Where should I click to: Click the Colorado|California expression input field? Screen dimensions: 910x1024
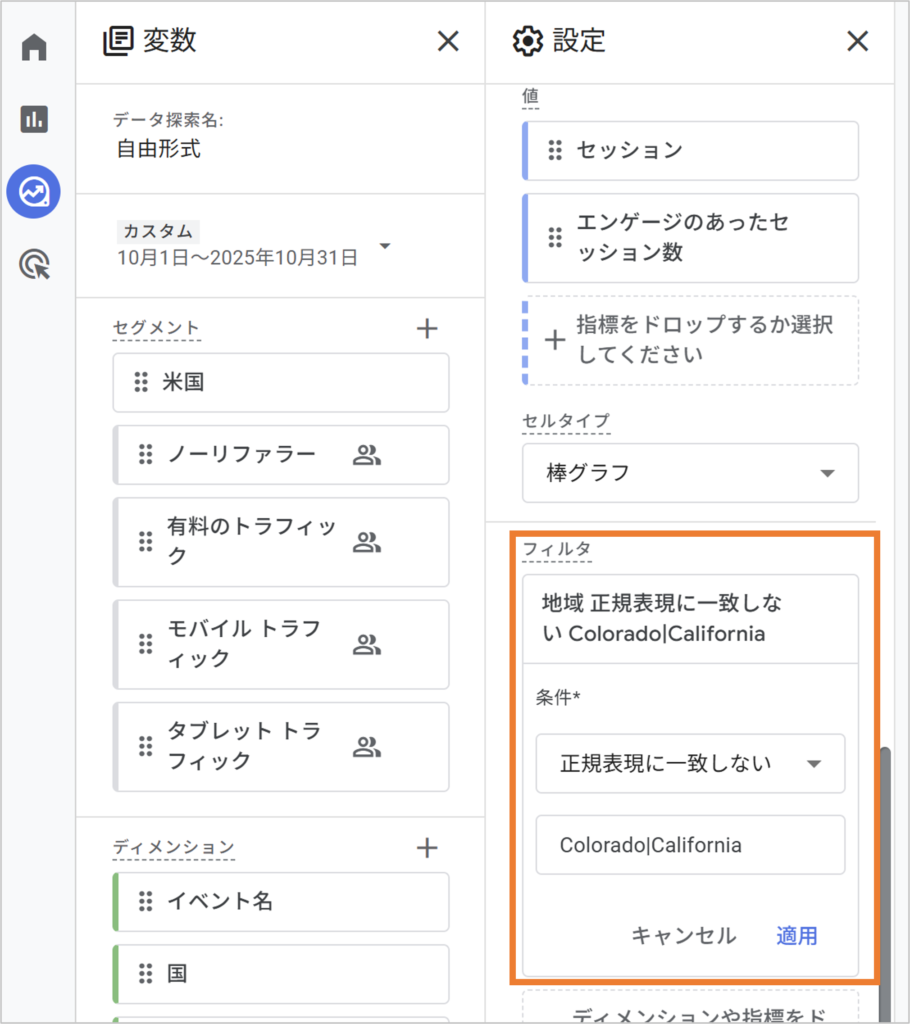(x=690, y=845)
